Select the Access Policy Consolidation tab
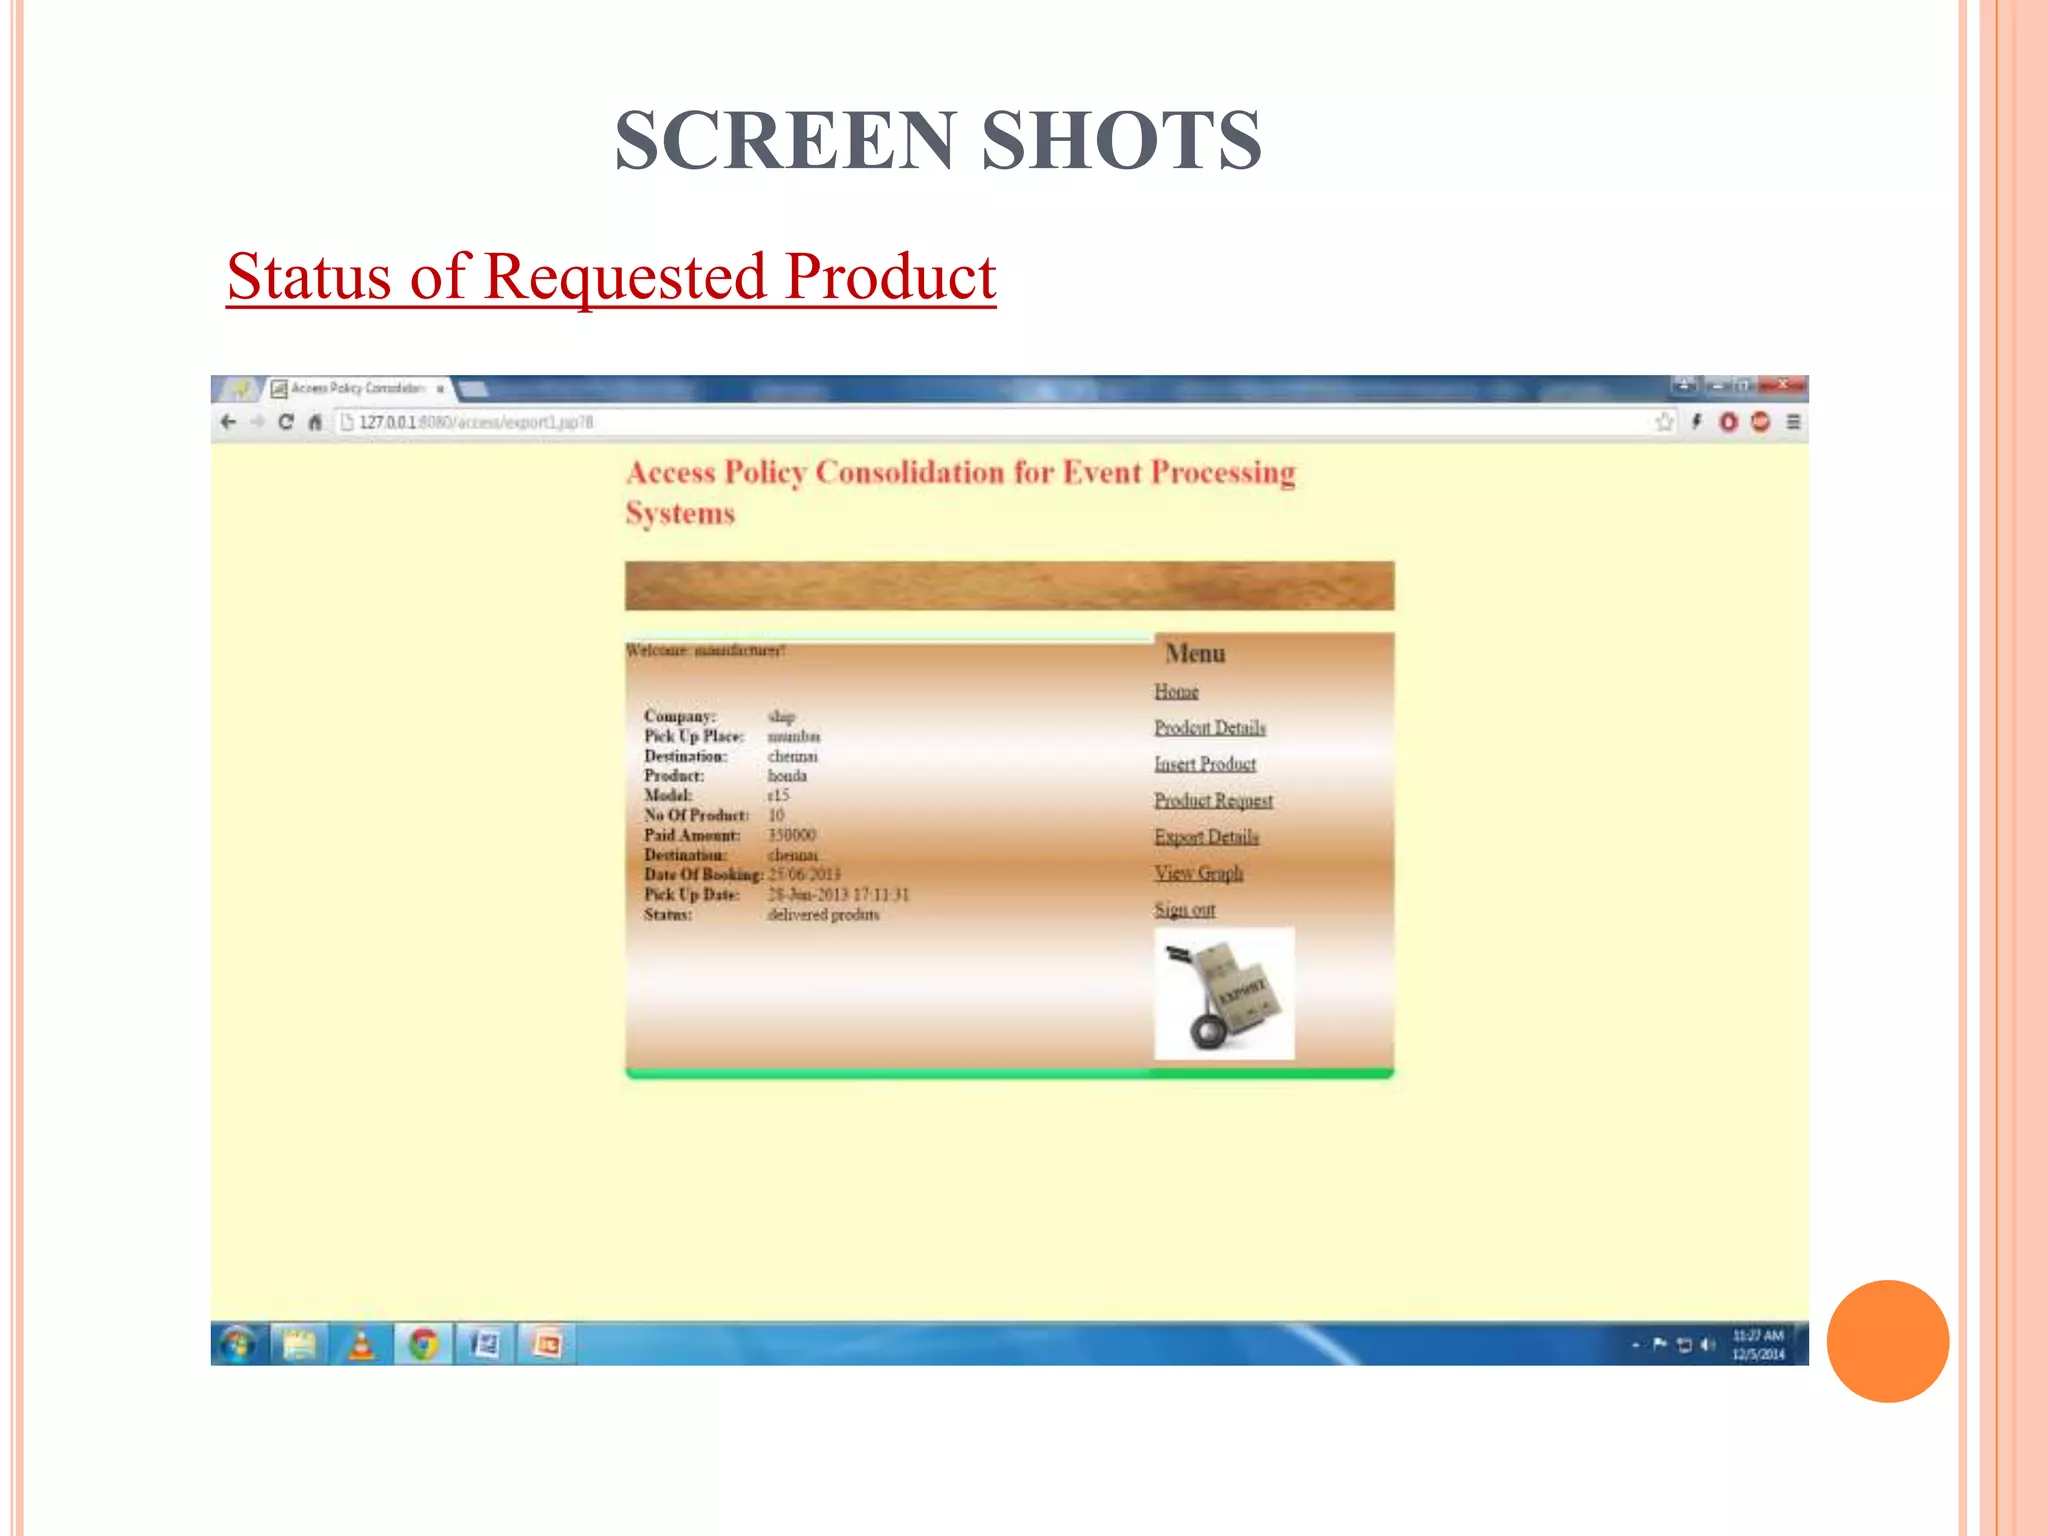2048x1536 pixels. pos(357,388)
